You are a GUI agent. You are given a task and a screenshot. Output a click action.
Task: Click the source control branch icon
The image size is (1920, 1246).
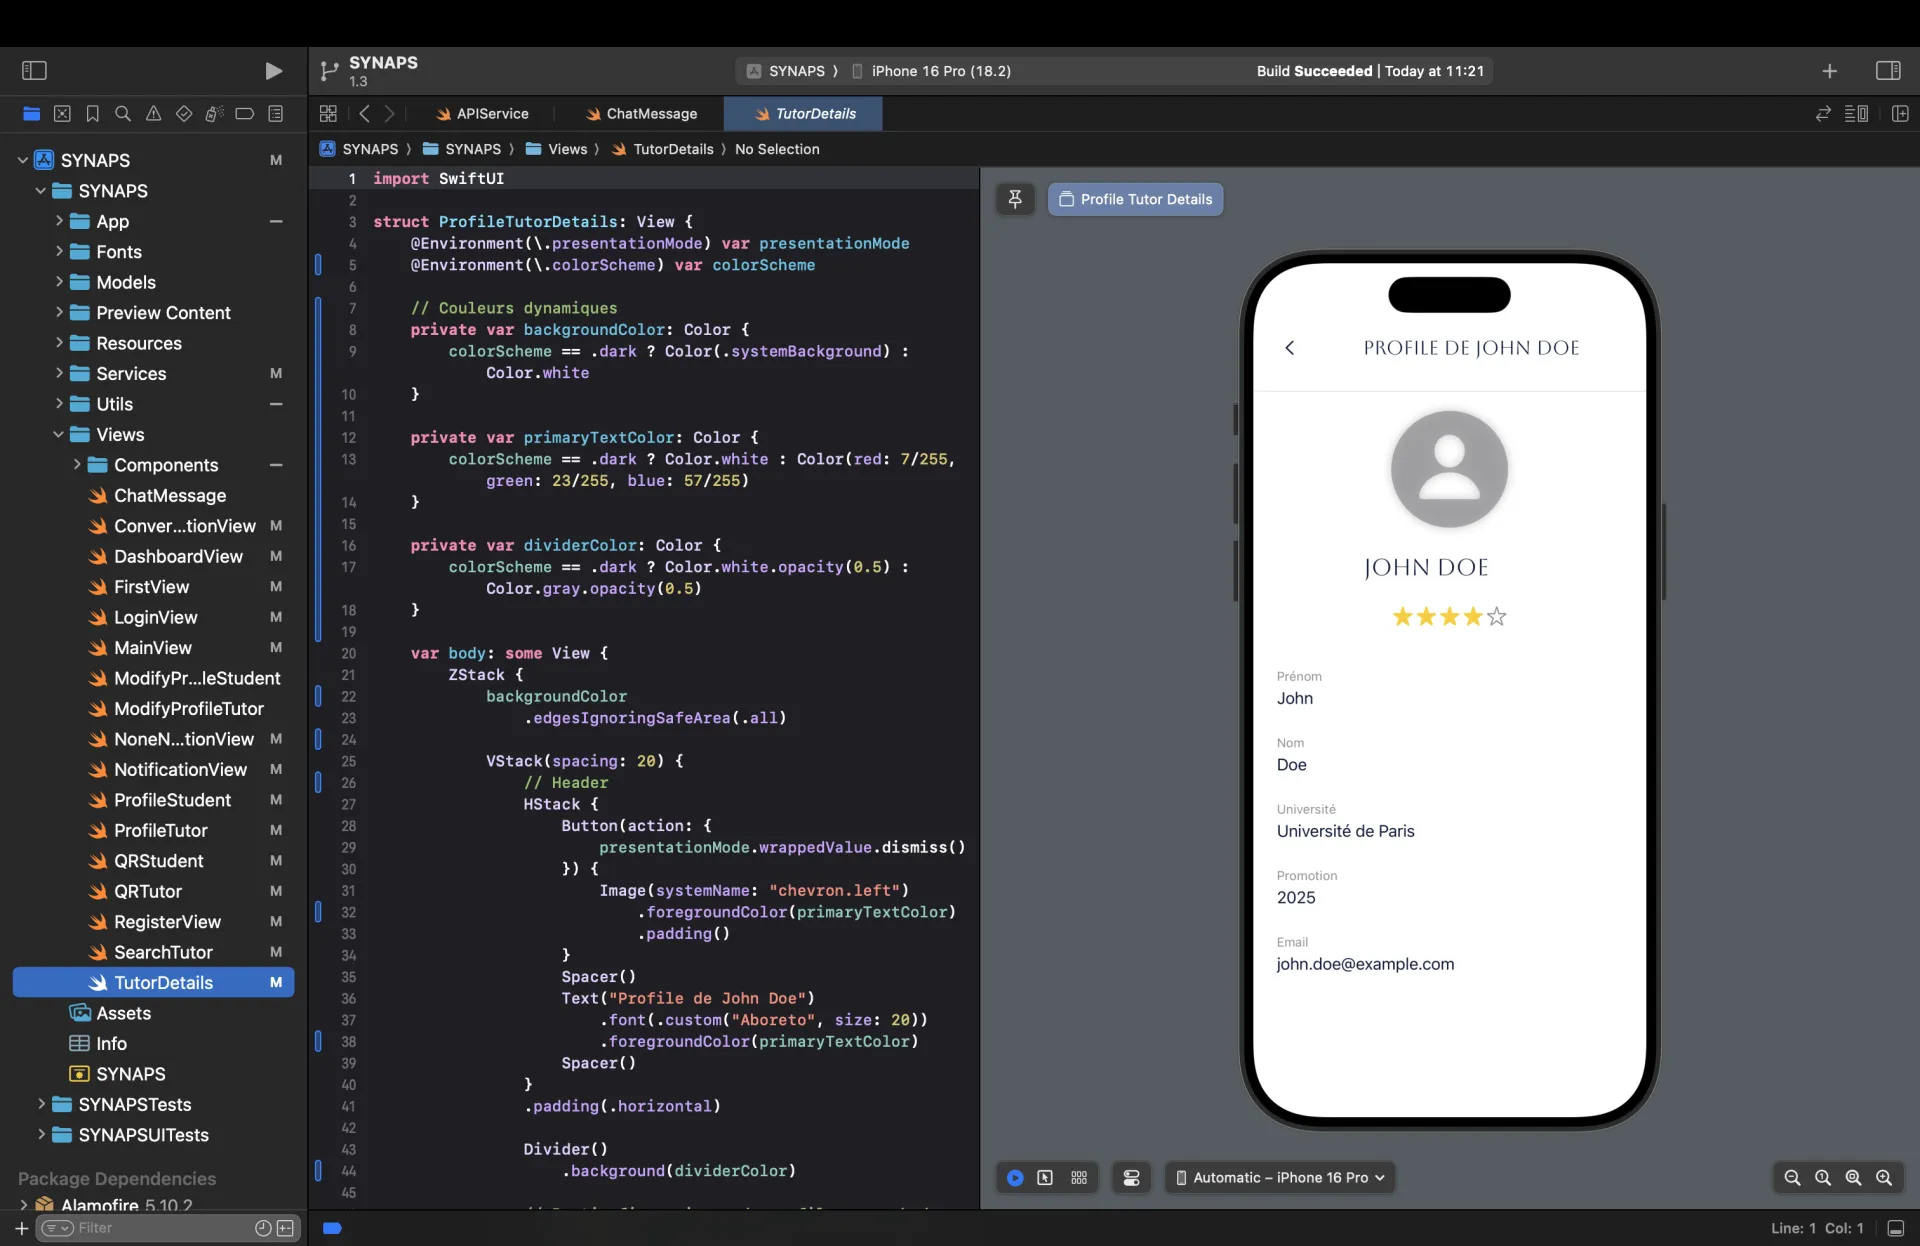coord(328,71)
